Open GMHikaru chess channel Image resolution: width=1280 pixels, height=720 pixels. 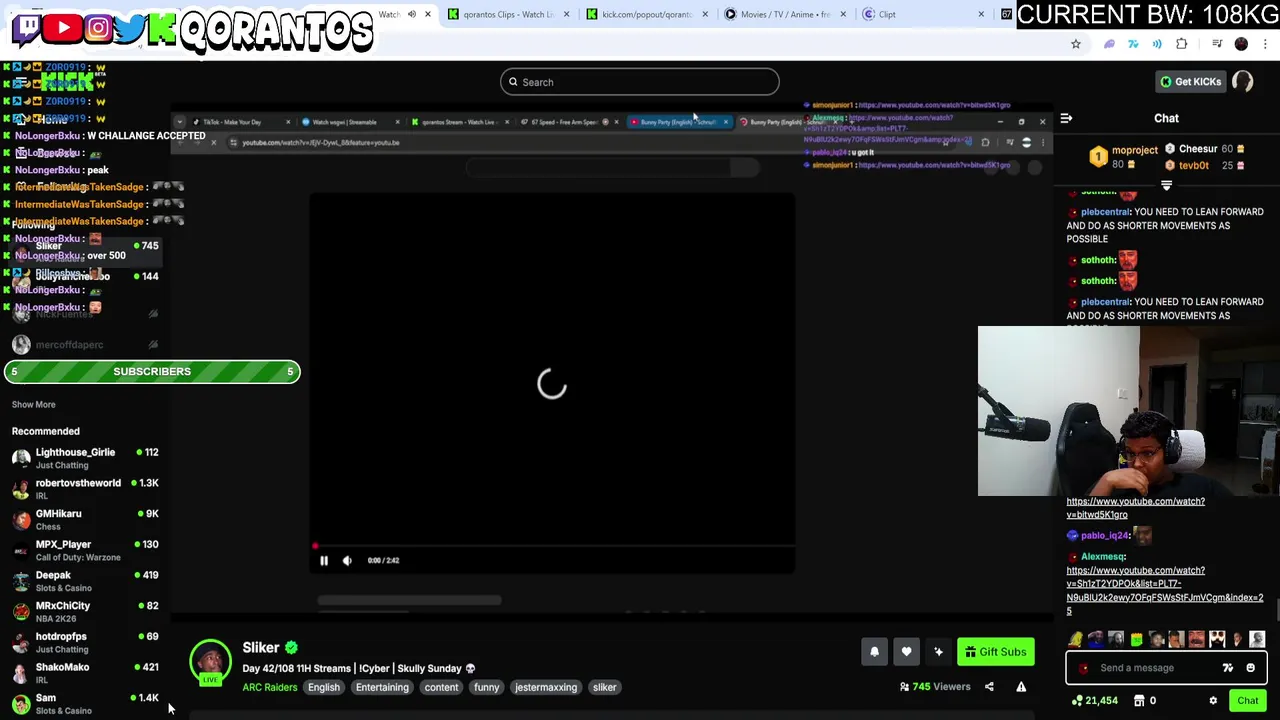coord(85,519)
